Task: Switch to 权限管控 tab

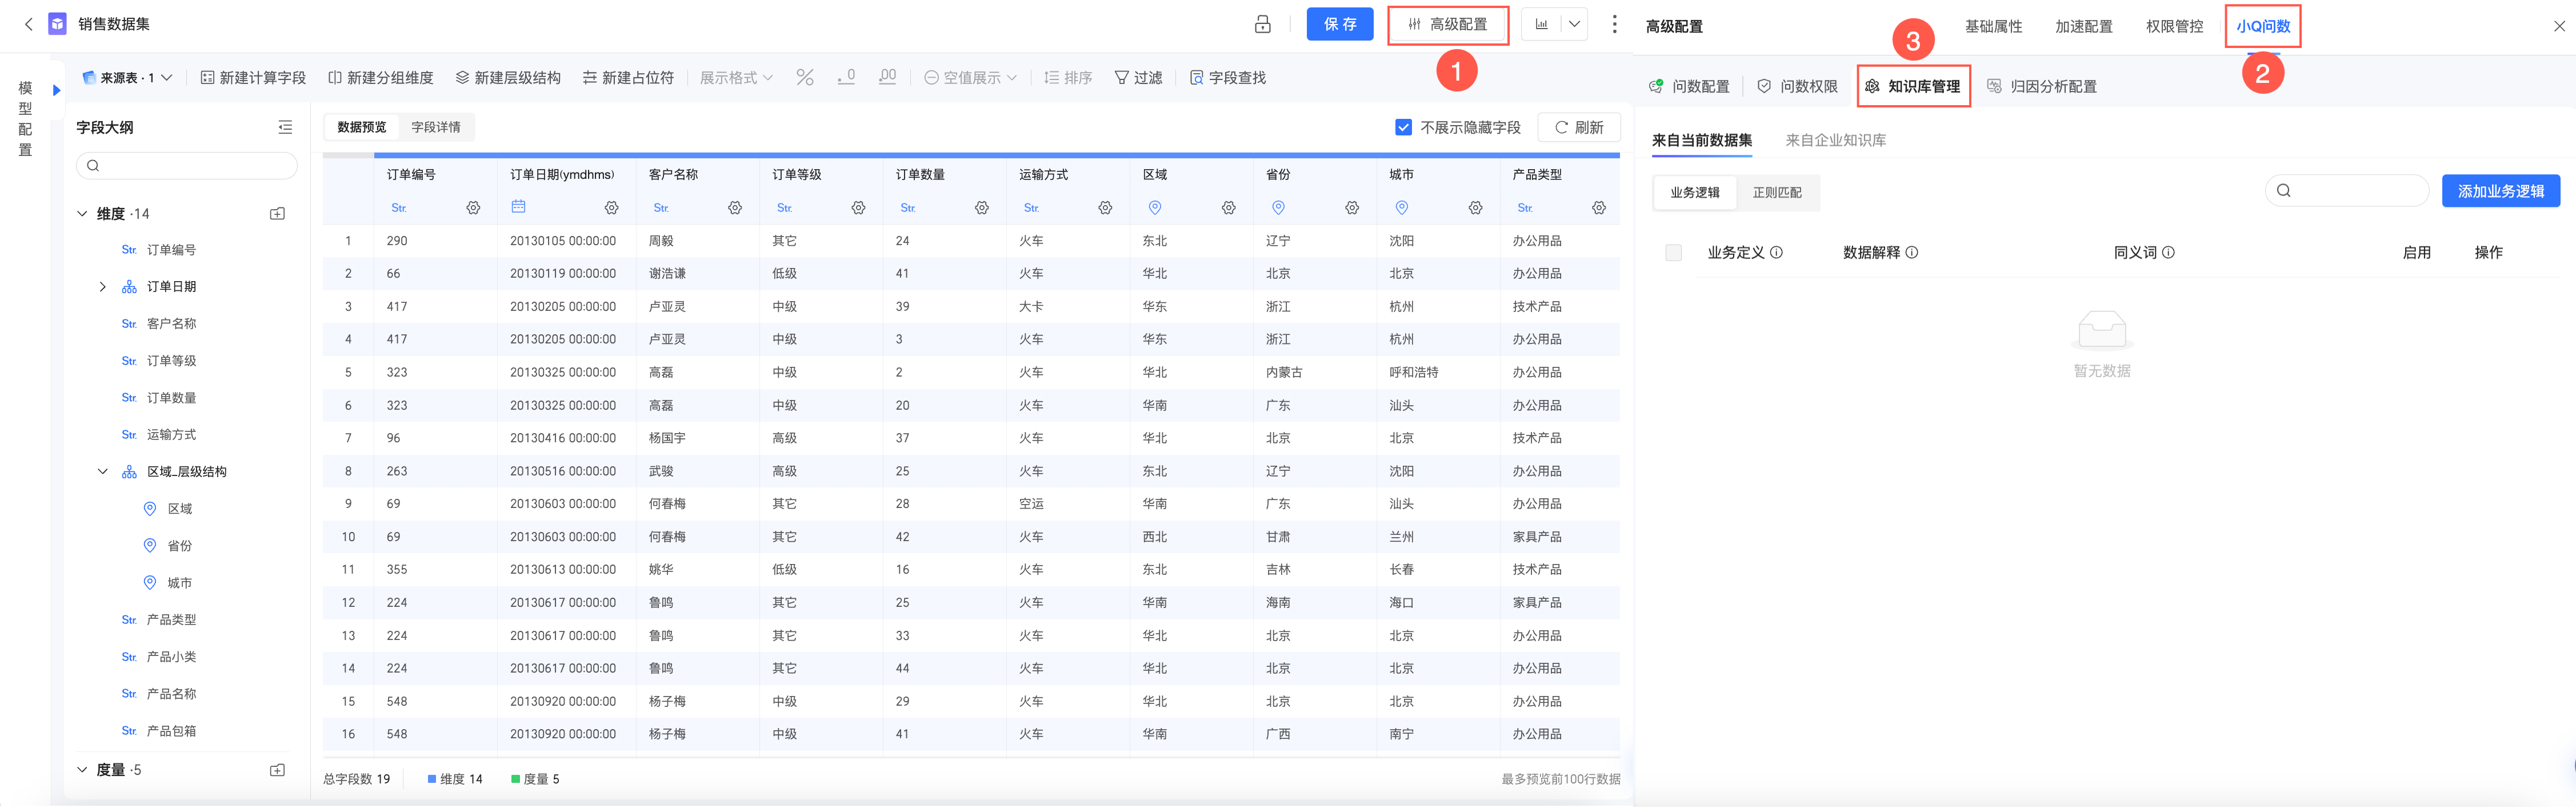Action: click(2174, 26)
